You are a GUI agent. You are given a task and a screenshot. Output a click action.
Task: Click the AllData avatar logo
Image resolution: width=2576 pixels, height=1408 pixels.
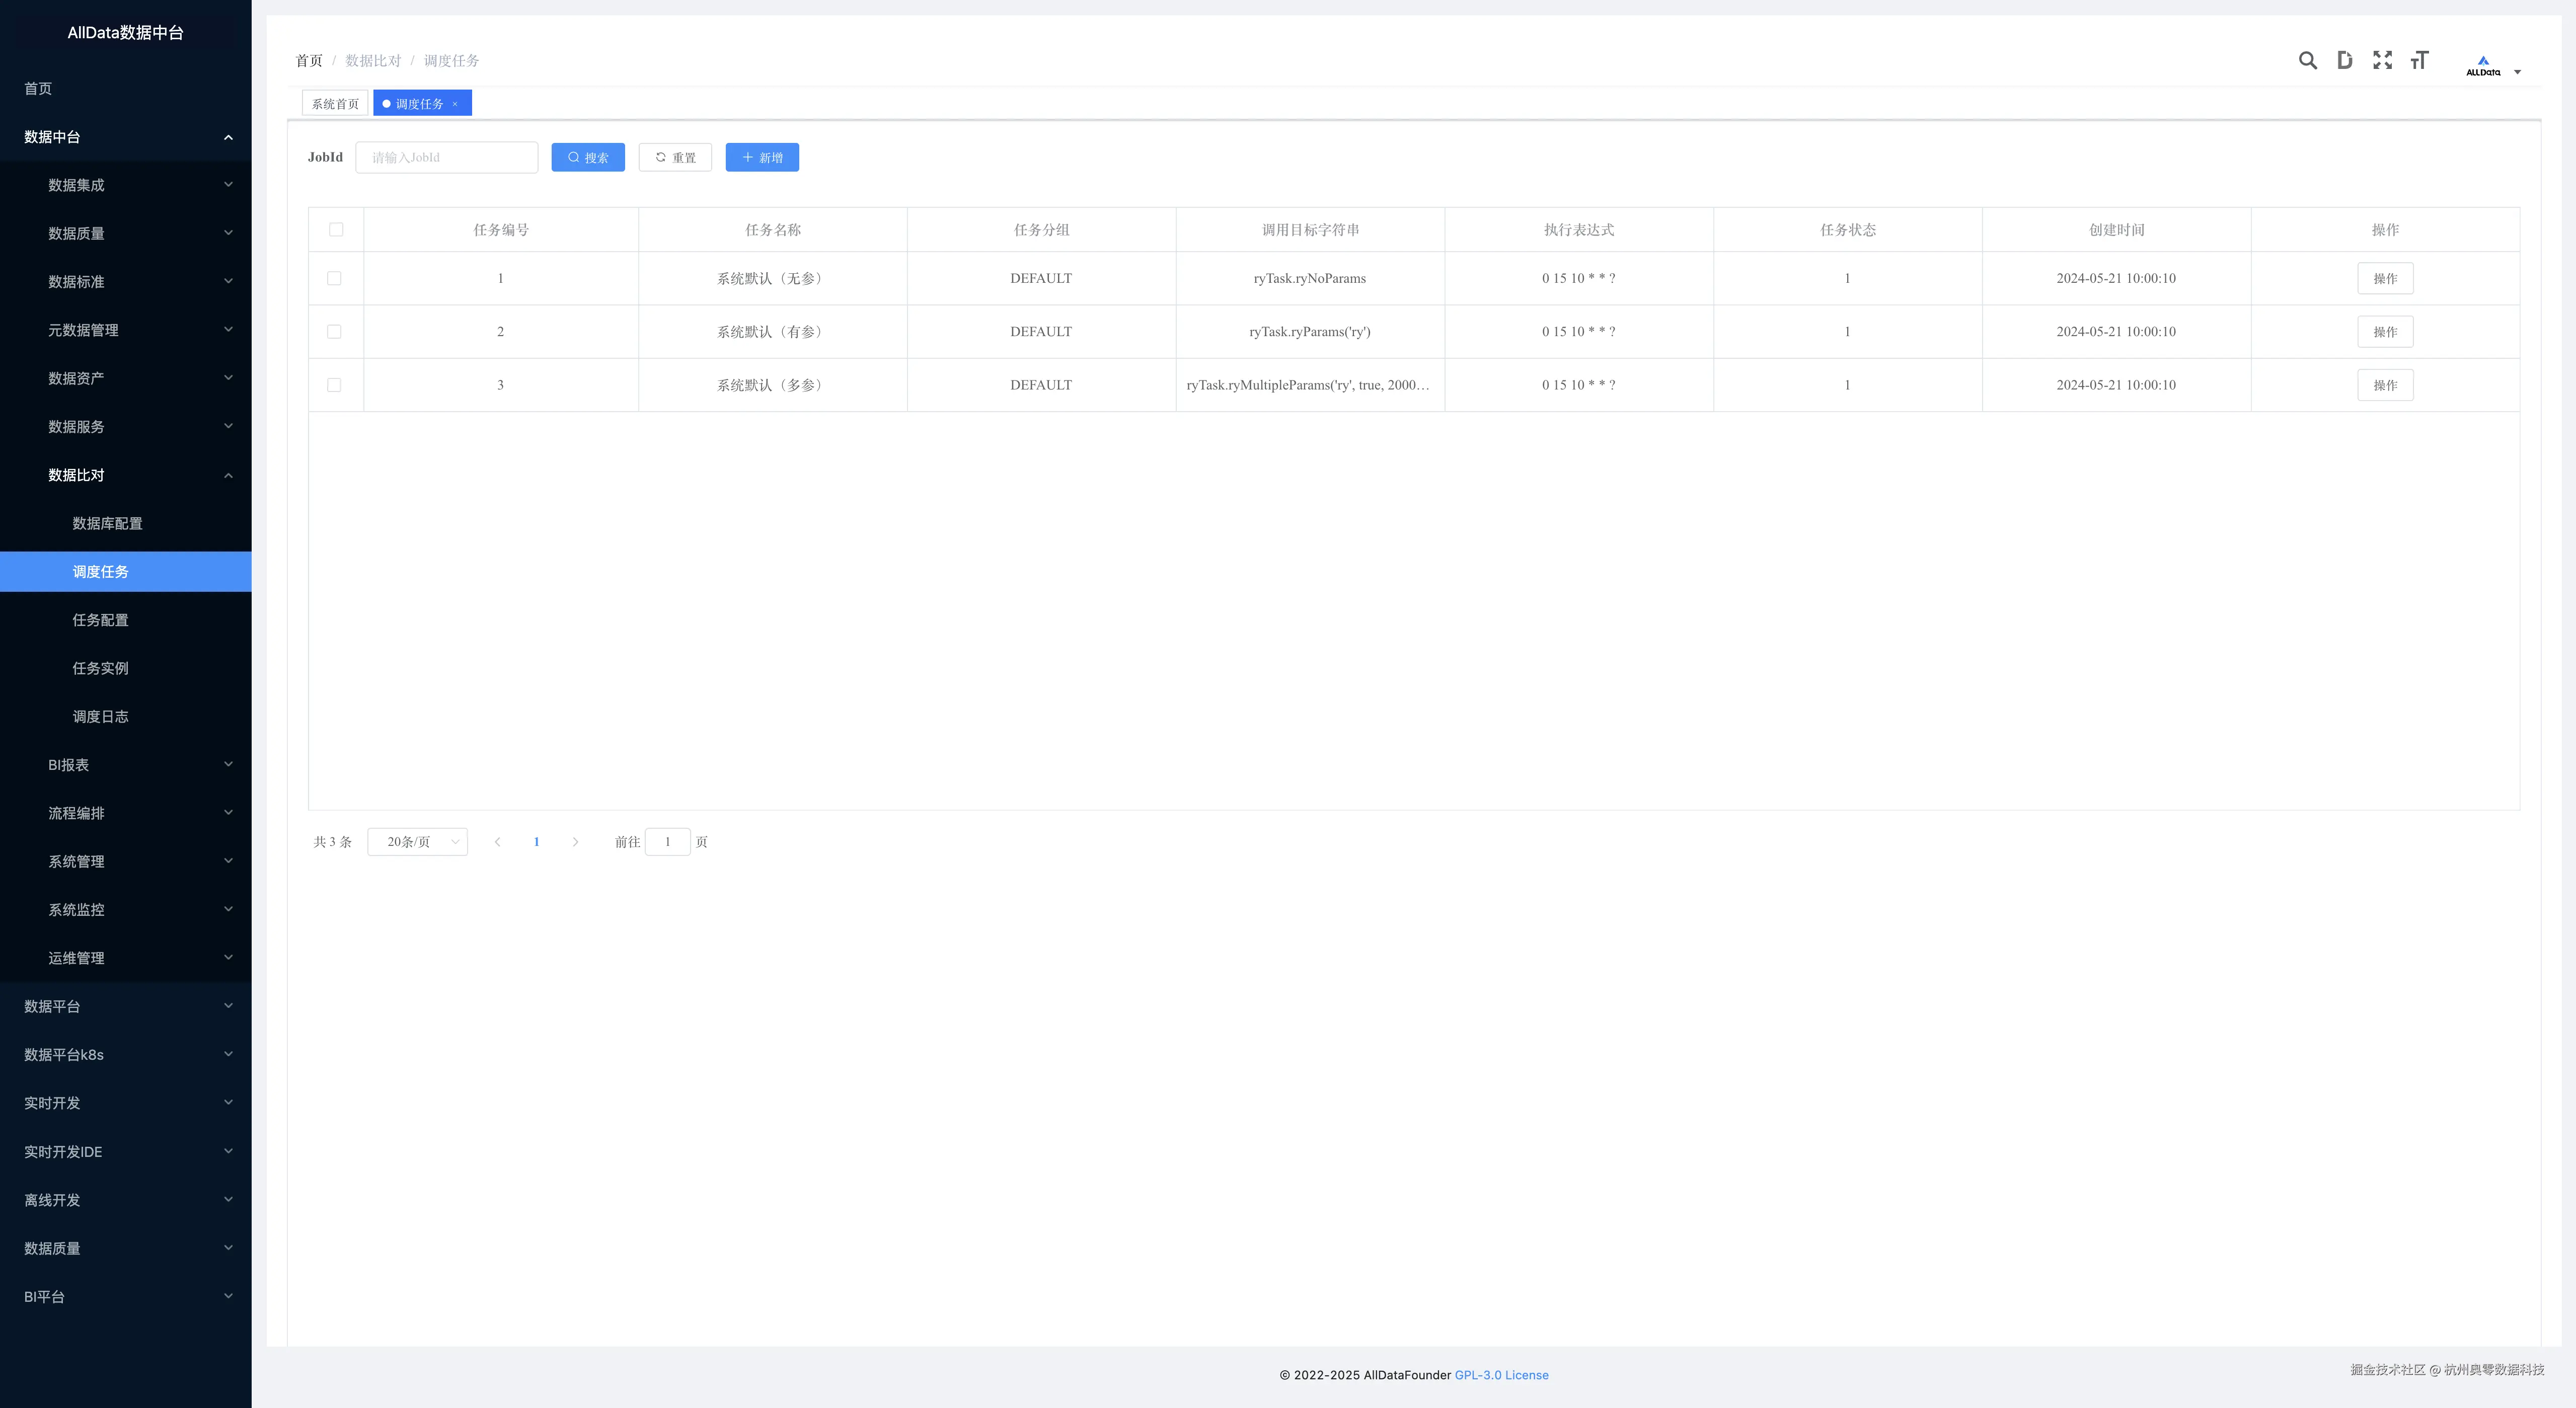click(x=2483, y=65)
